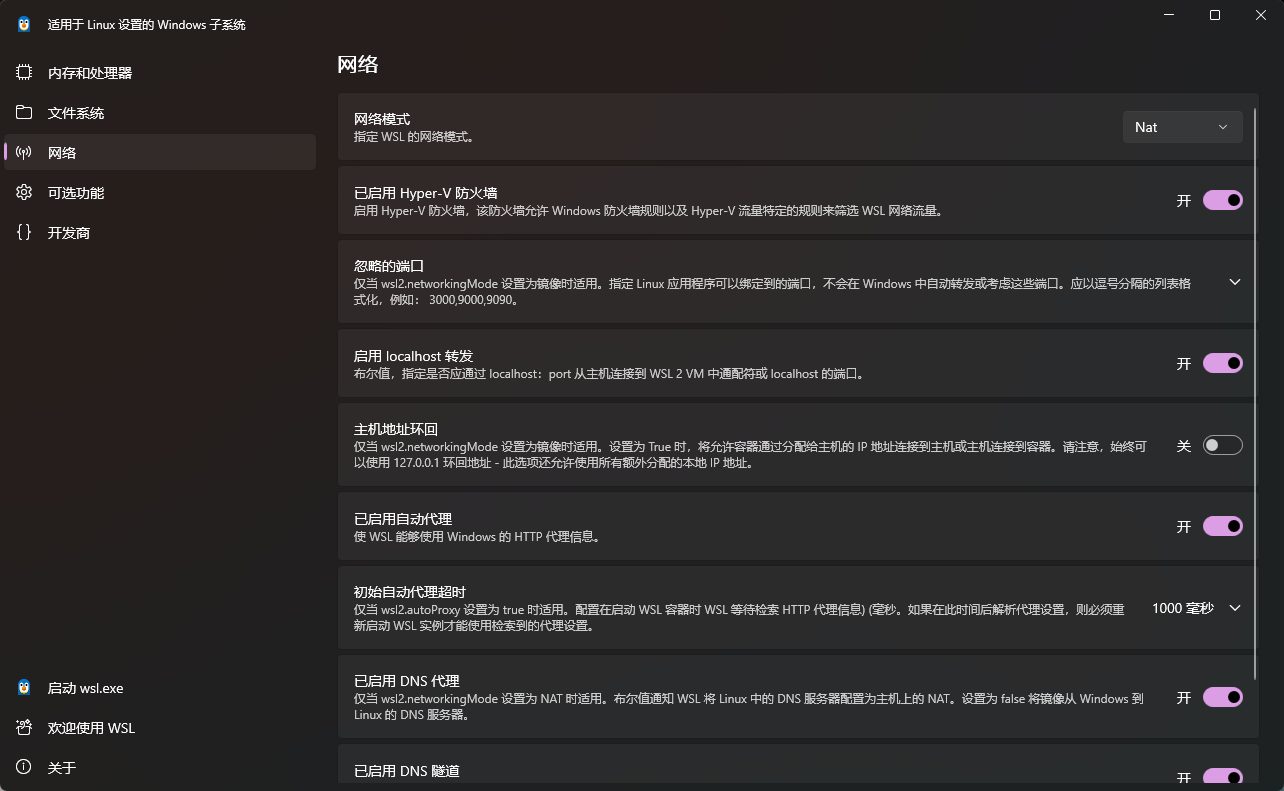Click the file system folder icon
Screen dimensions: 1284x791
point(24,112)
